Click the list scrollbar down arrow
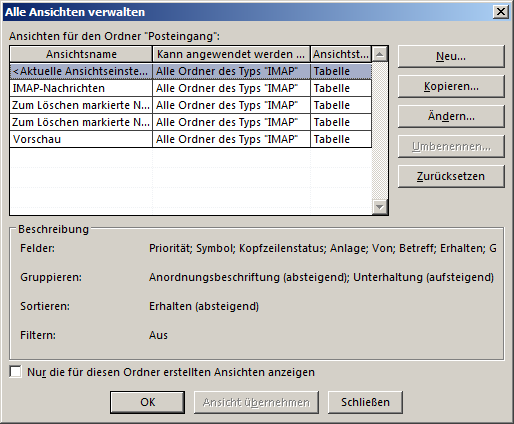This screenshot has height=424, width=514. pos(380,207)
